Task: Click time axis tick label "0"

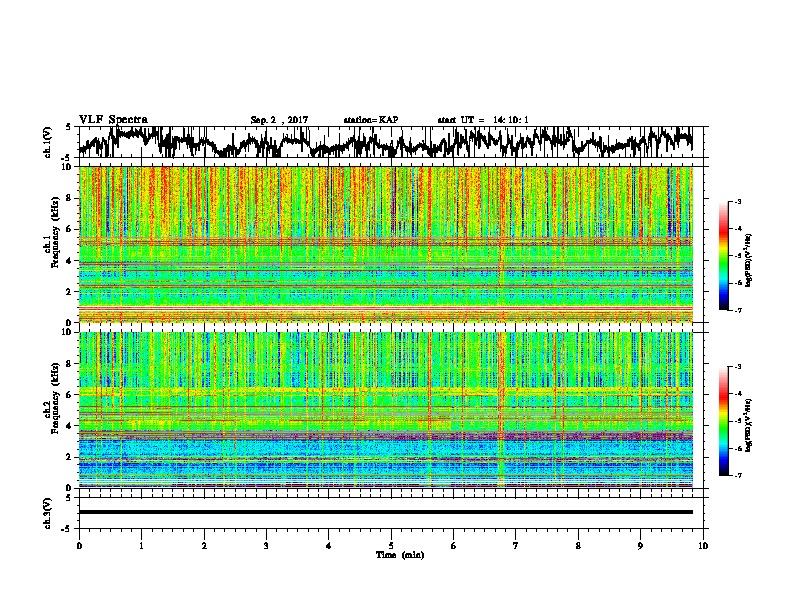Action: point(79,546)
